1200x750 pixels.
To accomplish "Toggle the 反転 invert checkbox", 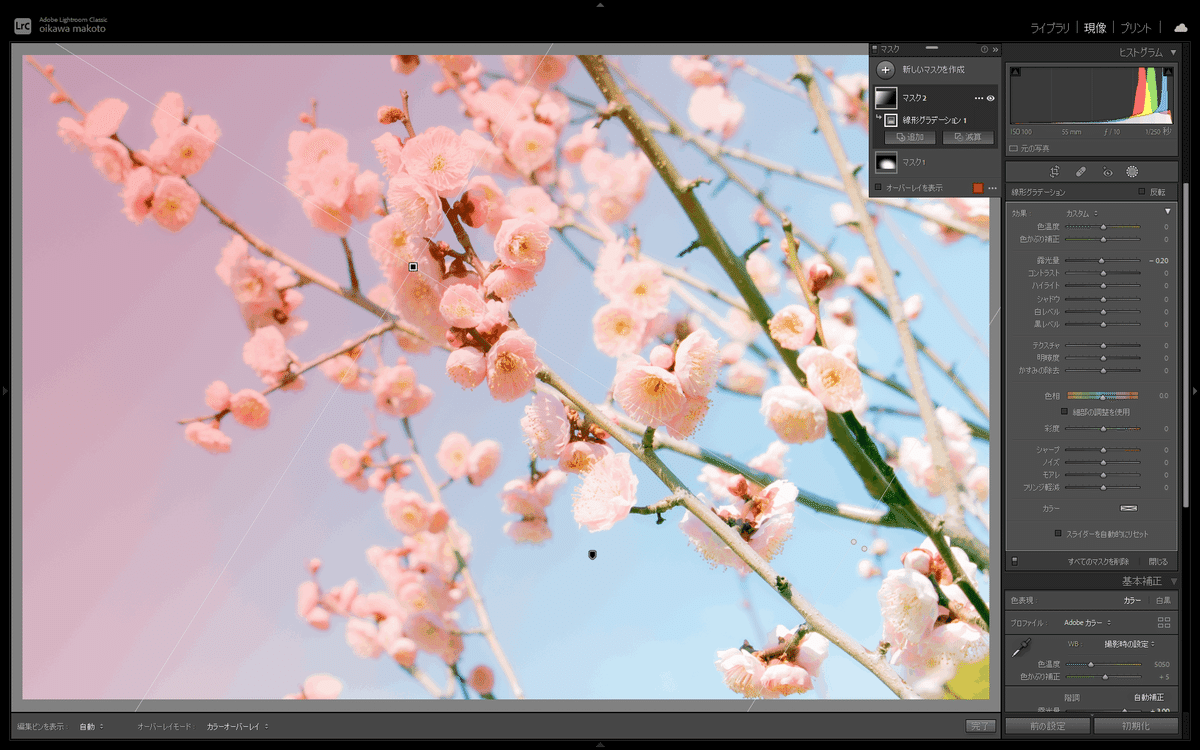I will pos(1142,192).
